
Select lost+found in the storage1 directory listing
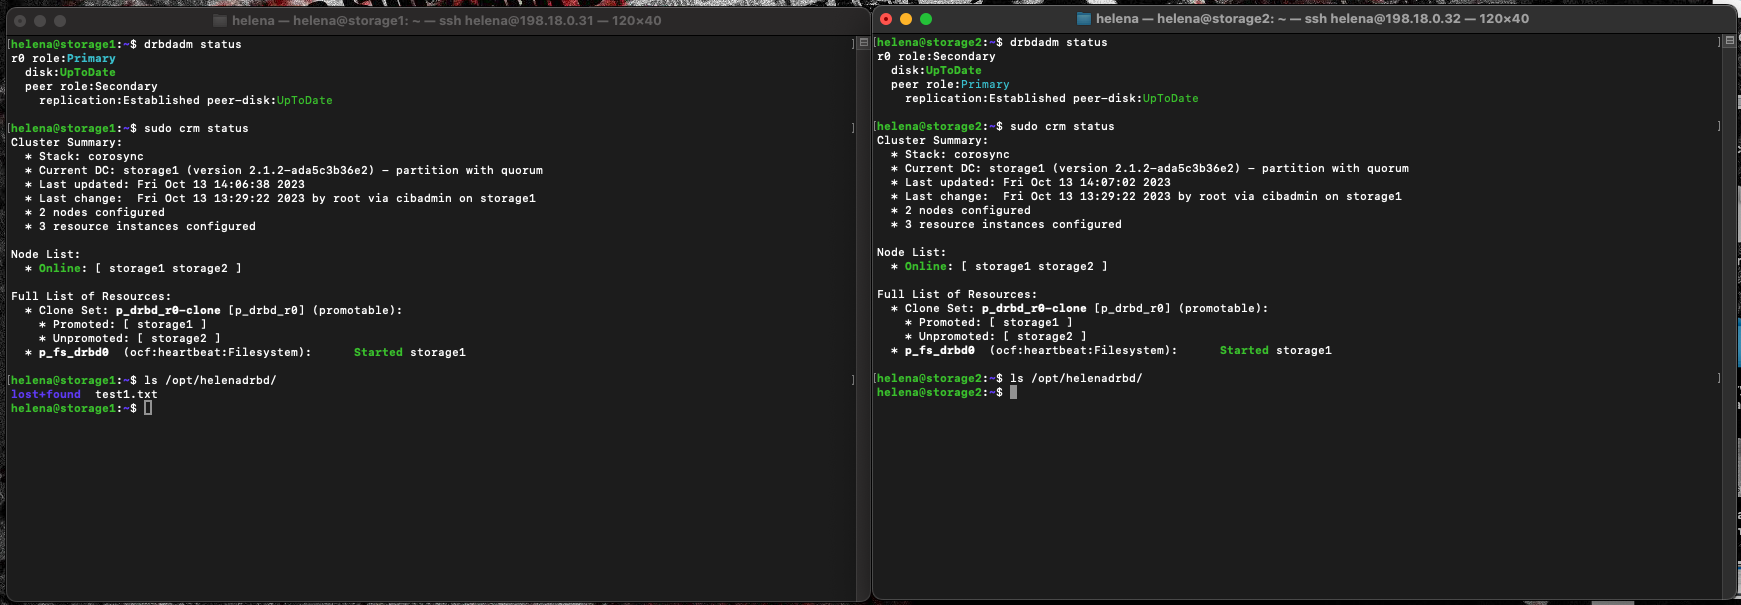point(46,394)
